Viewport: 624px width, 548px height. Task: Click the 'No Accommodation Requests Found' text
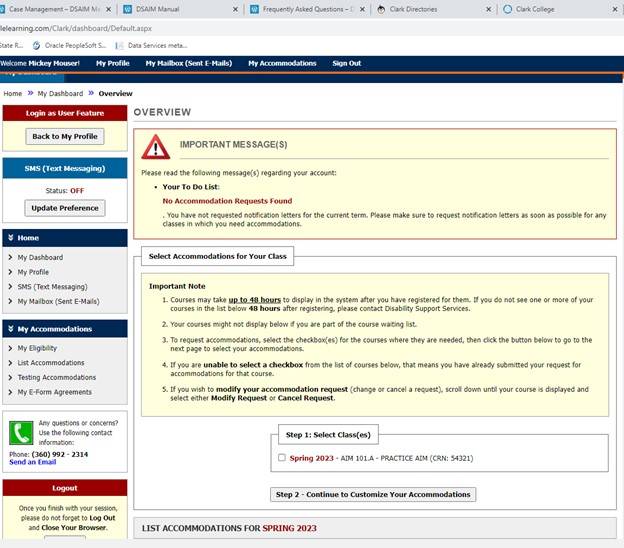227,201
